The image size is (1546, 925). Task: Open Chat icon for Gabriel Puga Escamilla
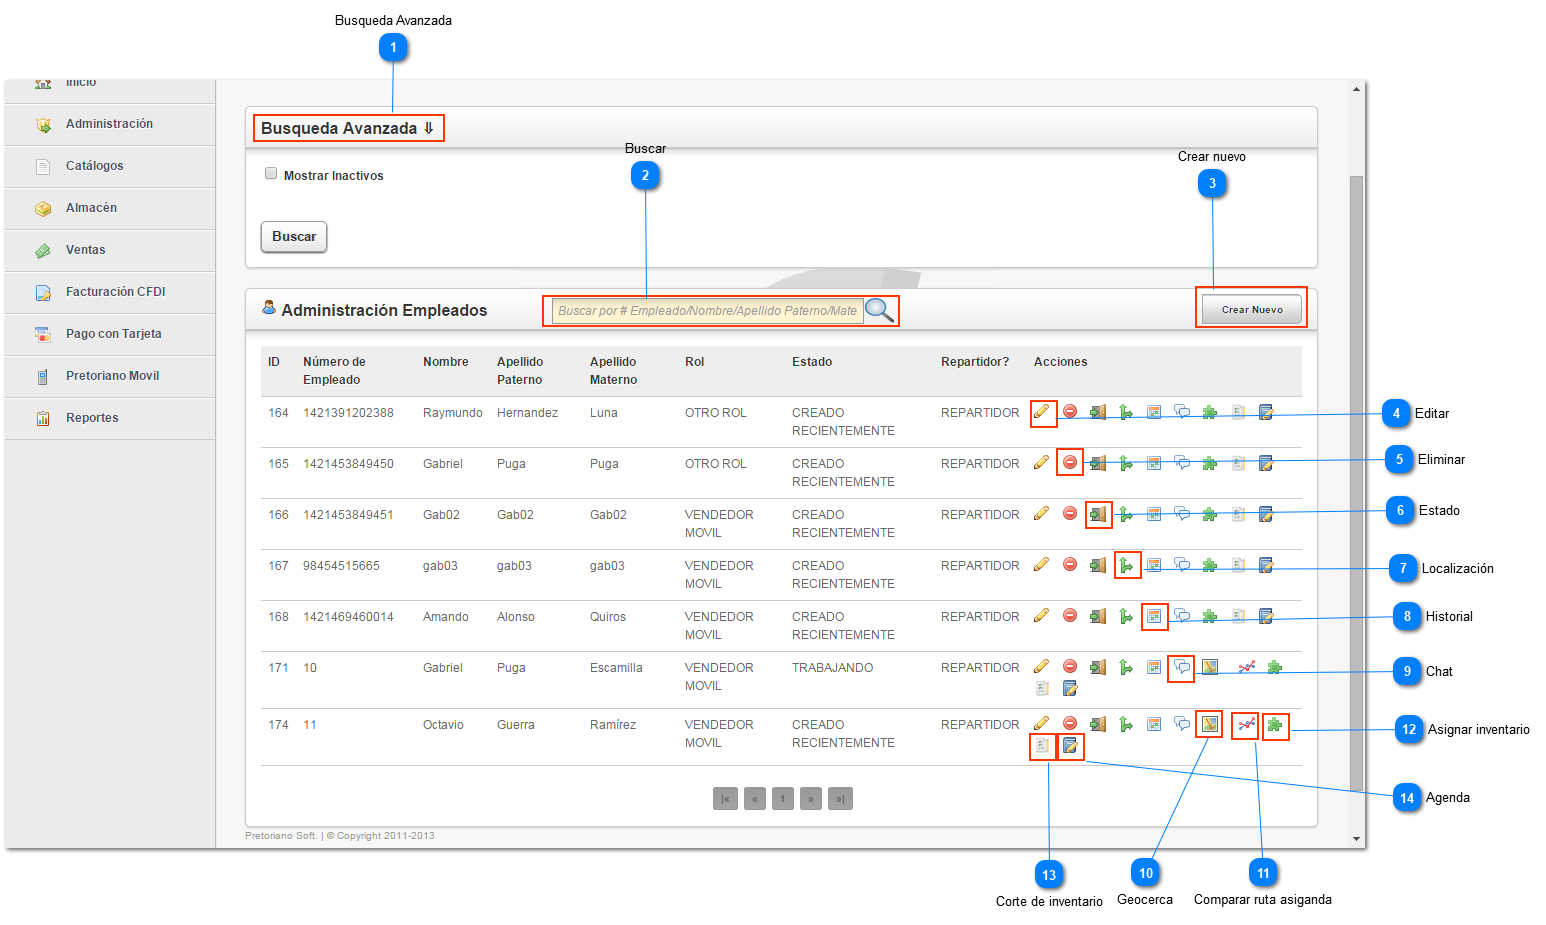[x=1182, y=667]
